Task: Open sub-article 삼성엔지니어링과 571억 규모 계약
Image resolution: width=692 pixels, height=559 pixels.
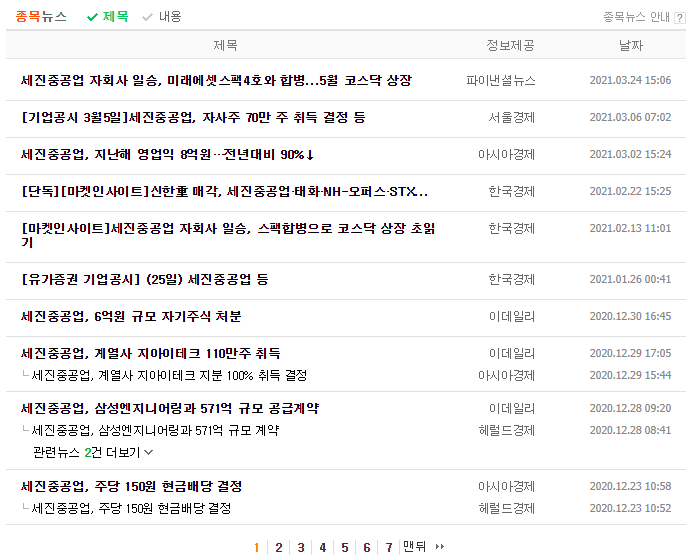Action: pos(155,430)
